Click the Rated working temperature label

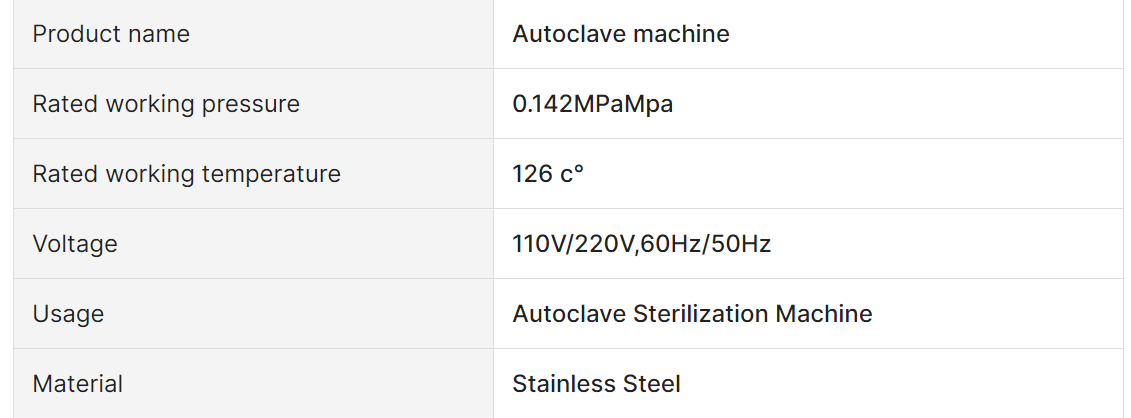click(x=186, y=174)
